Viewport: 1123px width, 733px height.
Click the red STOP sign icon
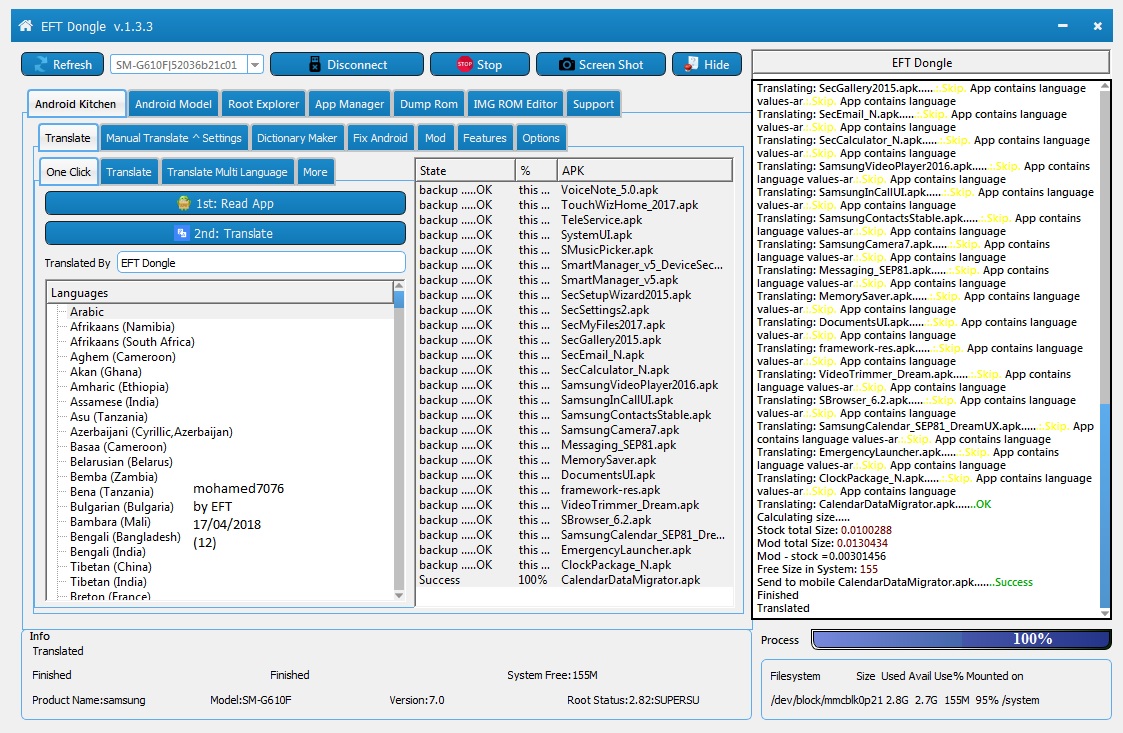[464, 64]
